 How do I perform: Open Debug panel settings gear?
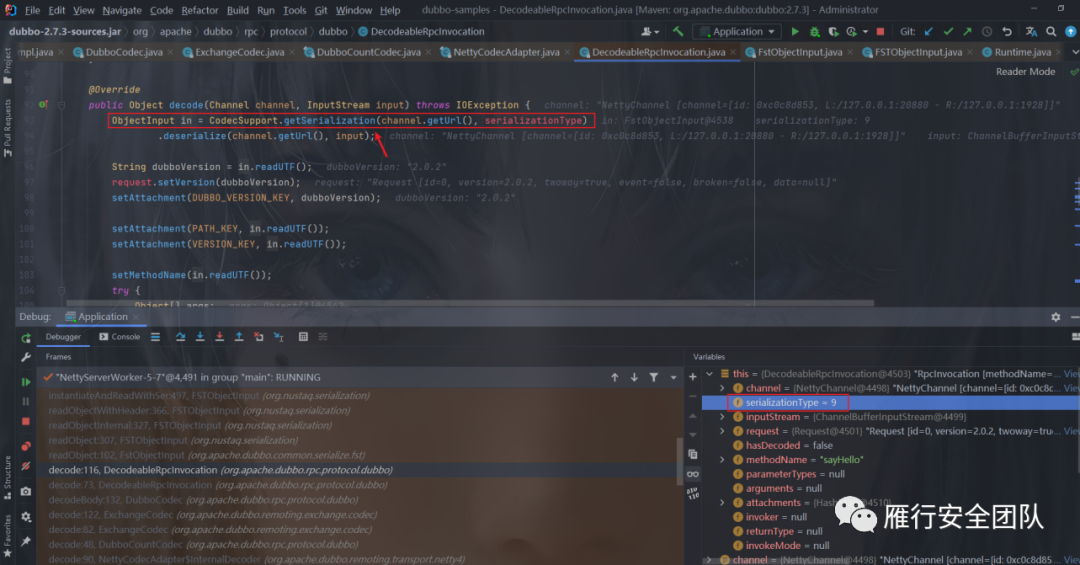1055,317
